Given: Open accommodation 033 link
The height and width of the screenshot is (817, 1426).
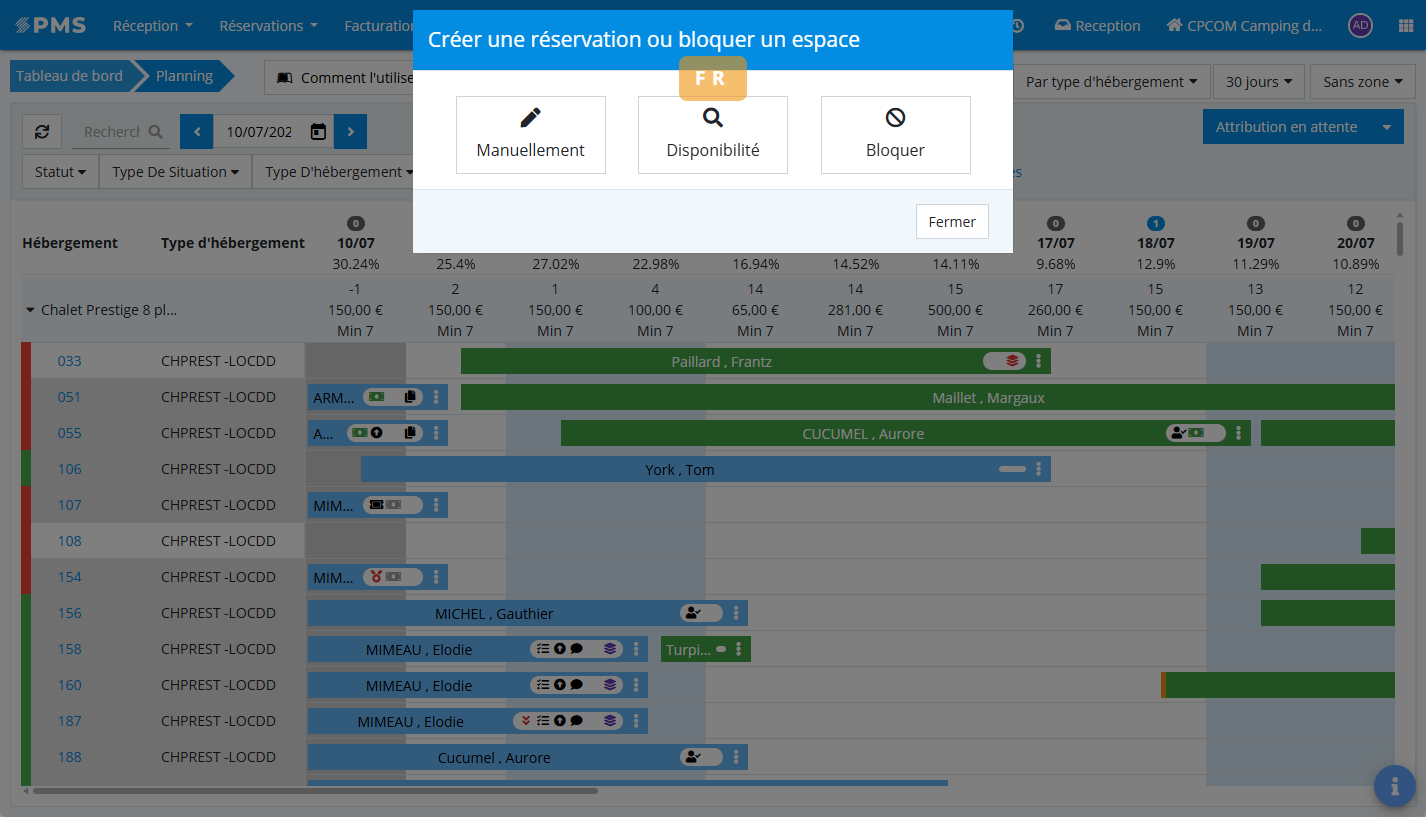Looking at the screenshot, I should click(69, 361).
